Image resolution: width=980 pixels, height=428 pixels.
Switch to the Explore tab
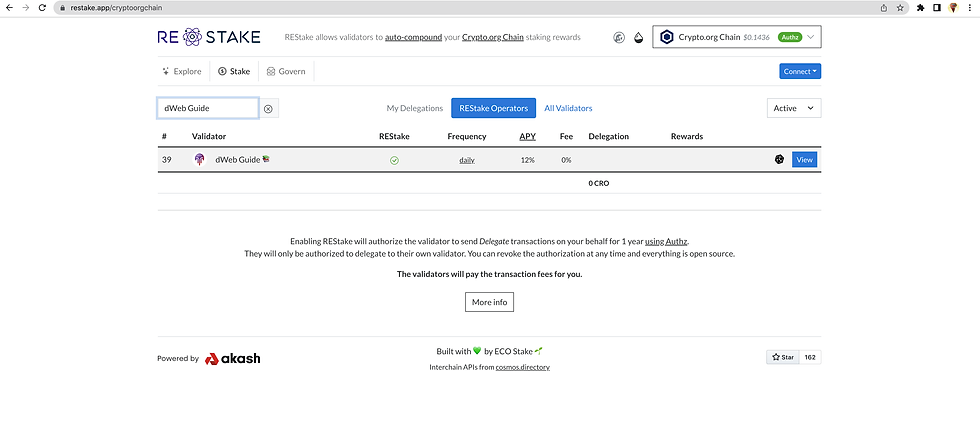[182, 71]
